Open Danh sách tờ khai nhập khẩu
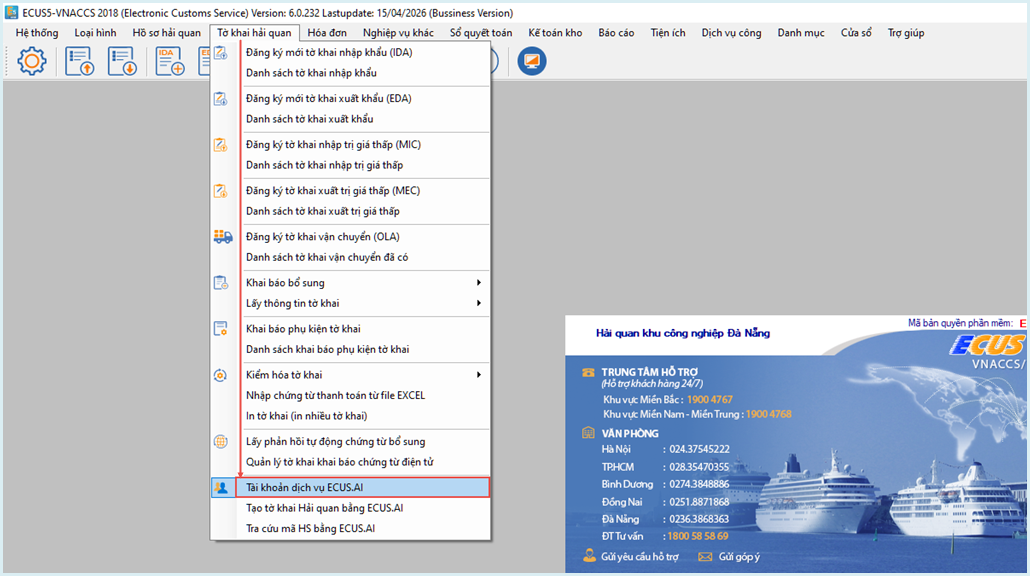Viewport: 1030px width, 576px height. click(x=311, y=73)
